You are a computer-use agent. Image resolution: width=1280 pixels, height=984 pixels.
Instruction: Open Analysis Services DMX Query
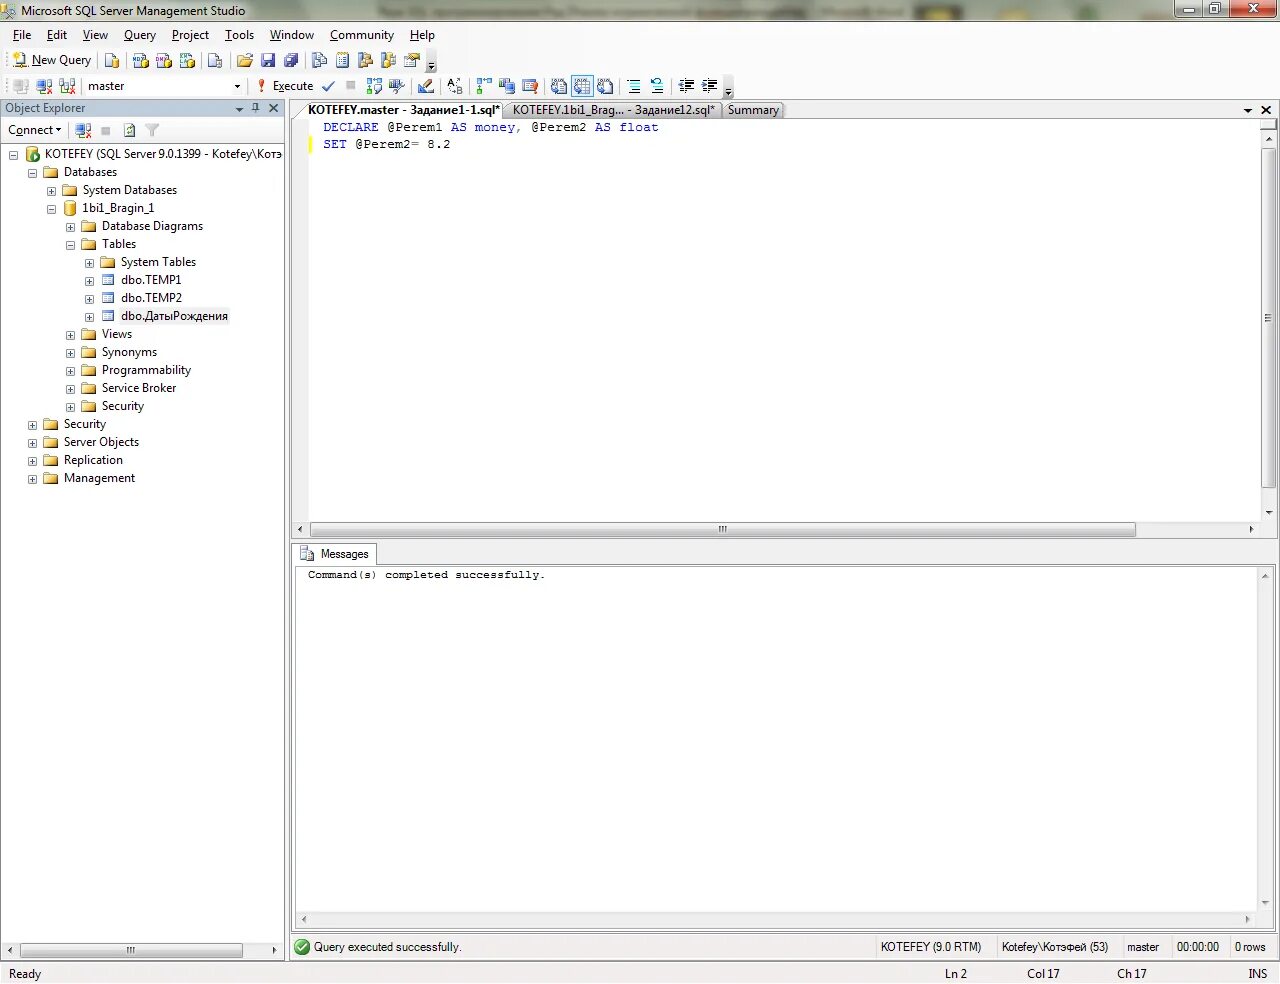pos(164,61)
